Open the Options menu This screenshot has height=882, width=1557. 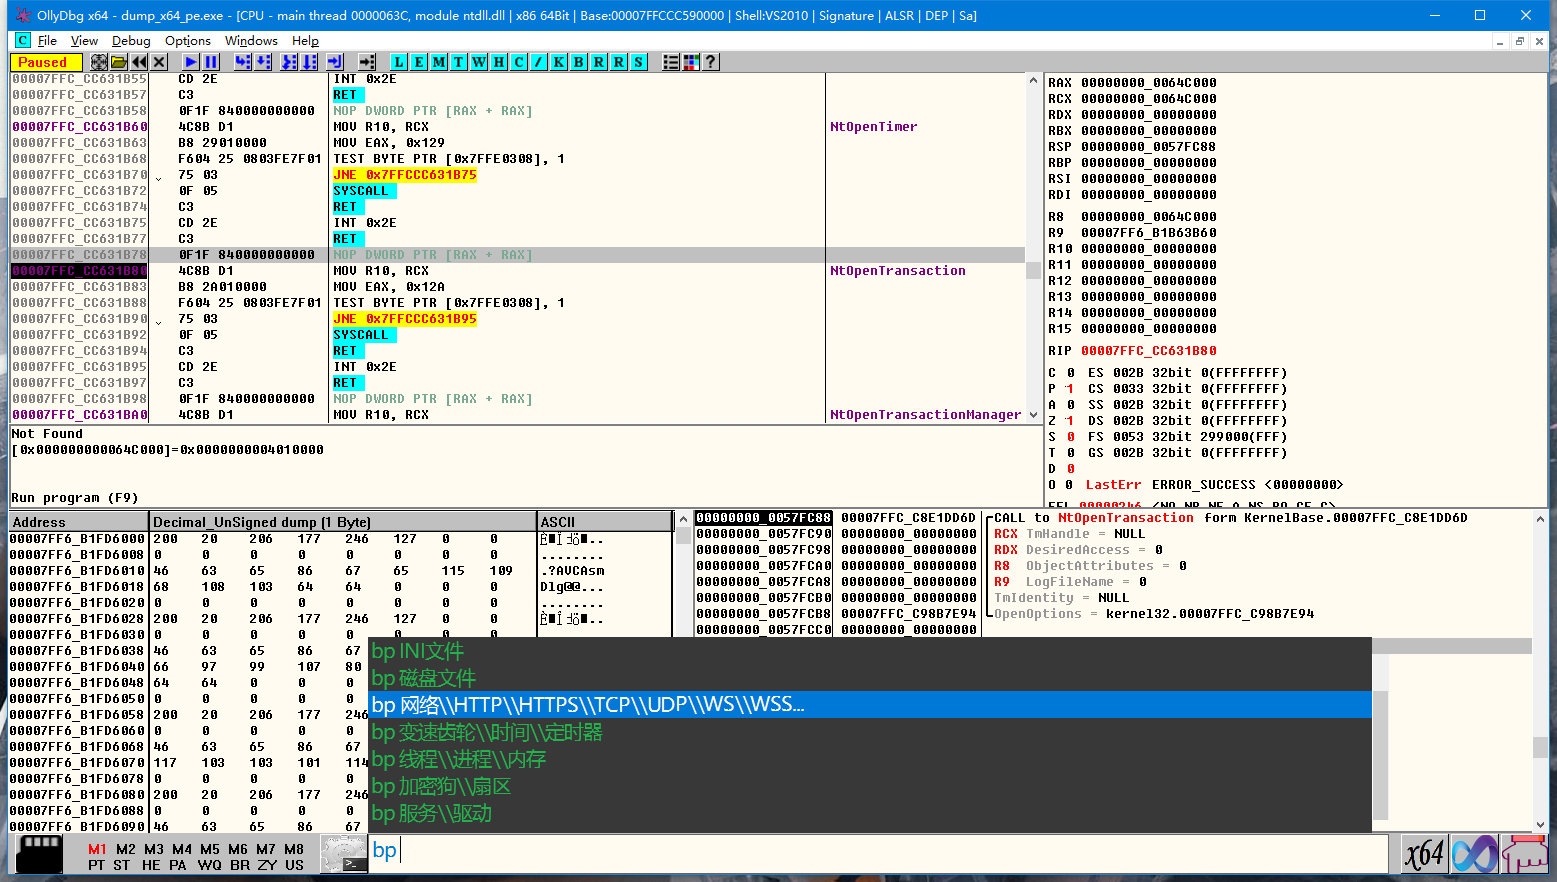187,41
